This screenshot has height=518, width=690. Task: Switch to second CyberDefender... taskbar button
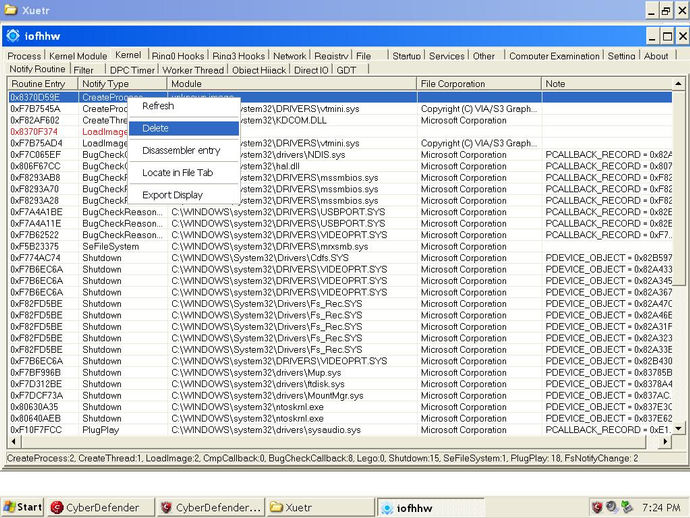pos(211,507)
